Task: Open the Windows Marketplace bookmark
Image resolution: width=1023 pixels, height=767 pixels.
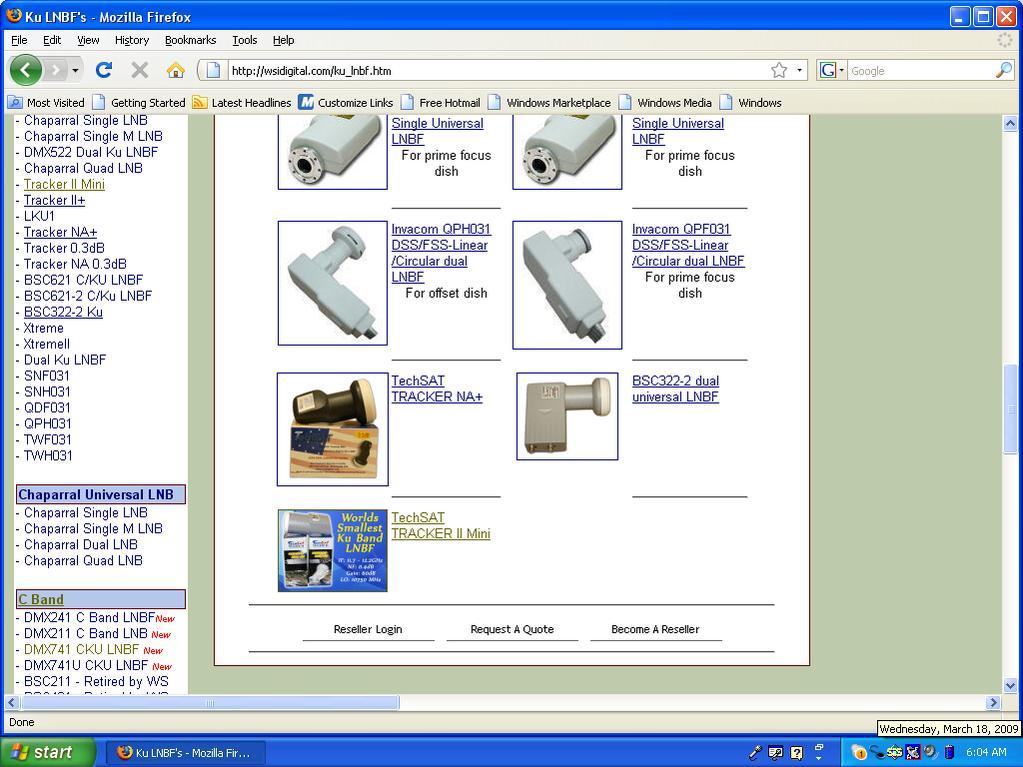Action: pyautogui.click(x=550, y=102)
